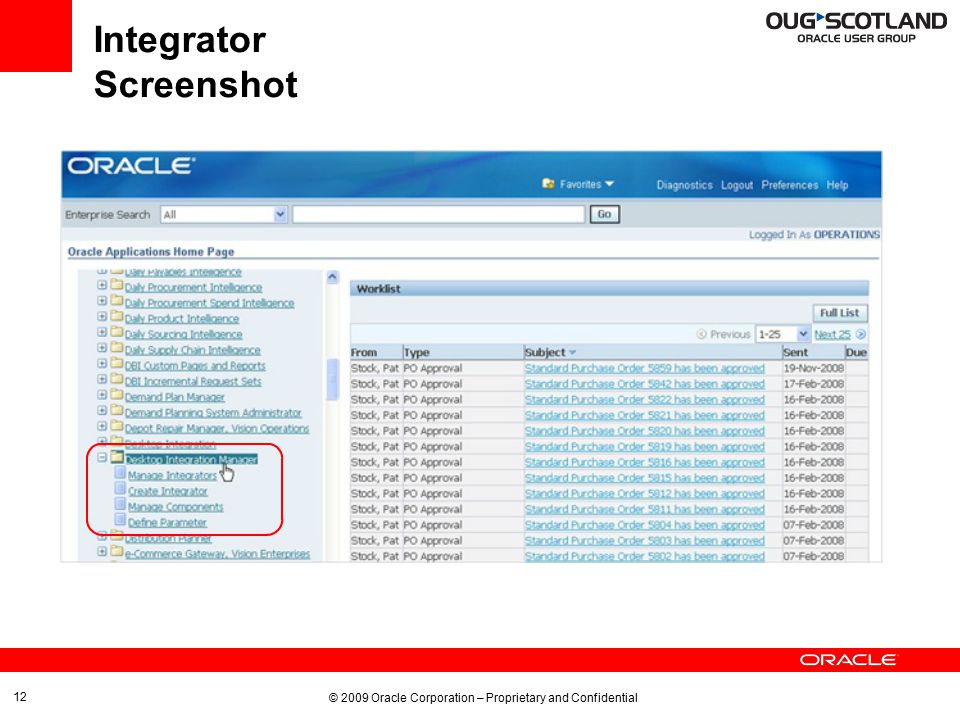Open e-Commerce Gateway, Vision Enterprises link
960x720 pixels.
coord(217,554)
